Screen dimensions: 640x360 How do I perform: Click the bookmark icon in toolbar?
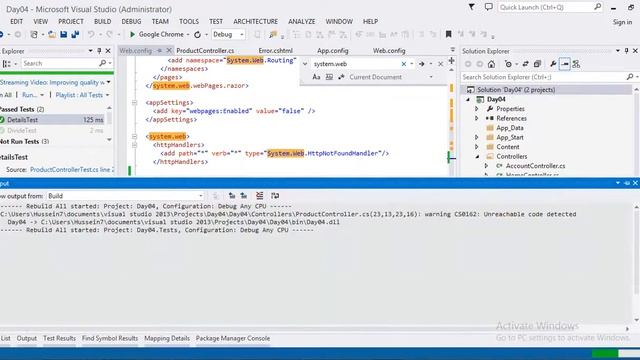(448, 35)
